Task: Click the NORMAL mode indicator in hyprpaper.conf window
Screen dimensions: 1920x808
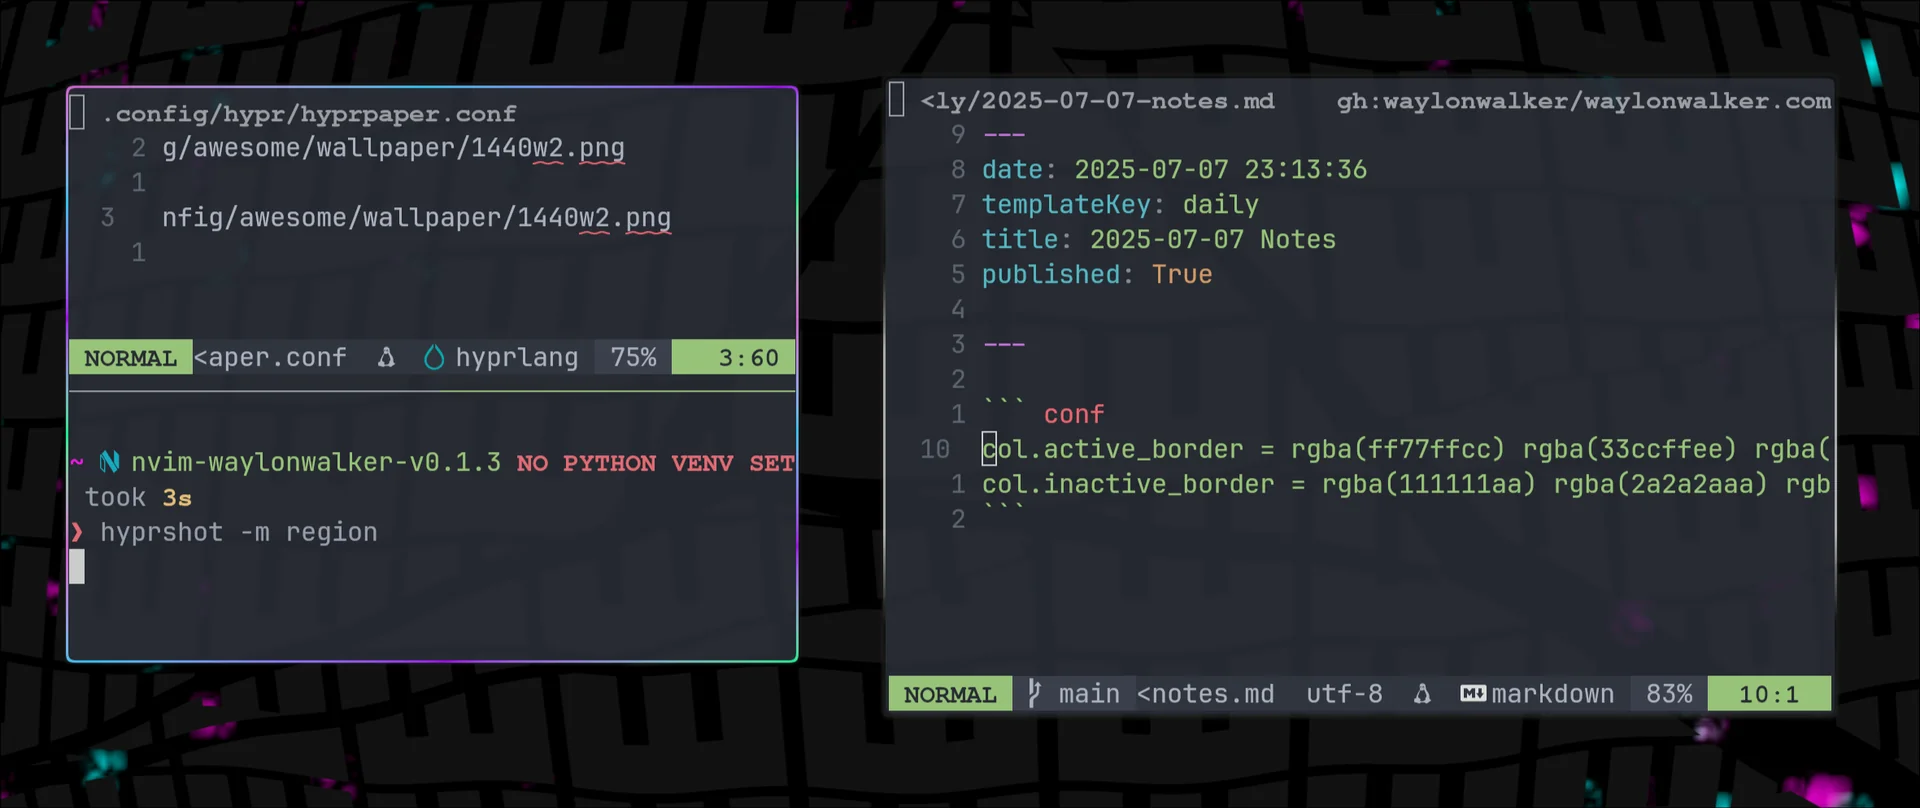Action: 130,358
